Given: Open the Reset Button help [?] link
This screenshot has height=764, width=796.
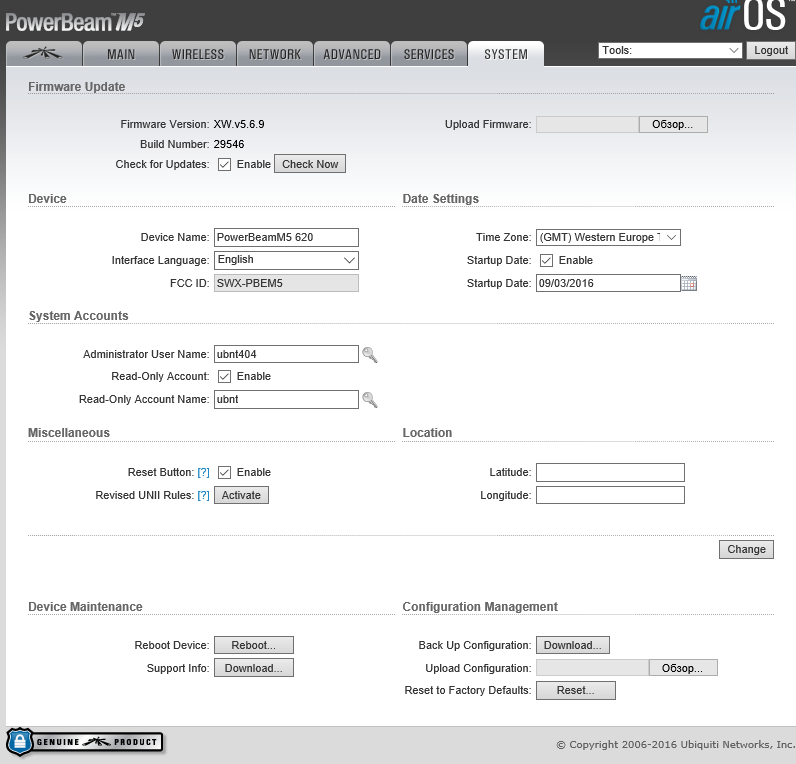Looking at the screenshot, I should [x=204, y=473].
